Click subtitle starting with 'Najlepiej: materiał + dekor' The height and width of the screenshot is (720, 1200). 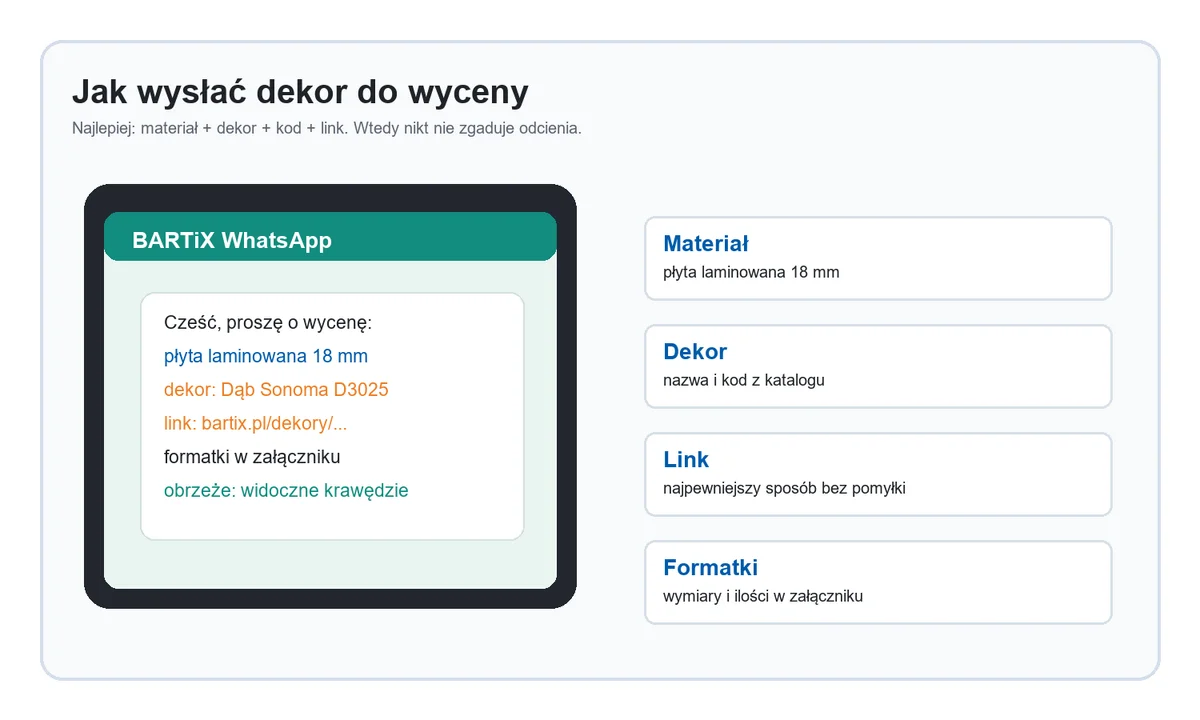tap(327, 129)
